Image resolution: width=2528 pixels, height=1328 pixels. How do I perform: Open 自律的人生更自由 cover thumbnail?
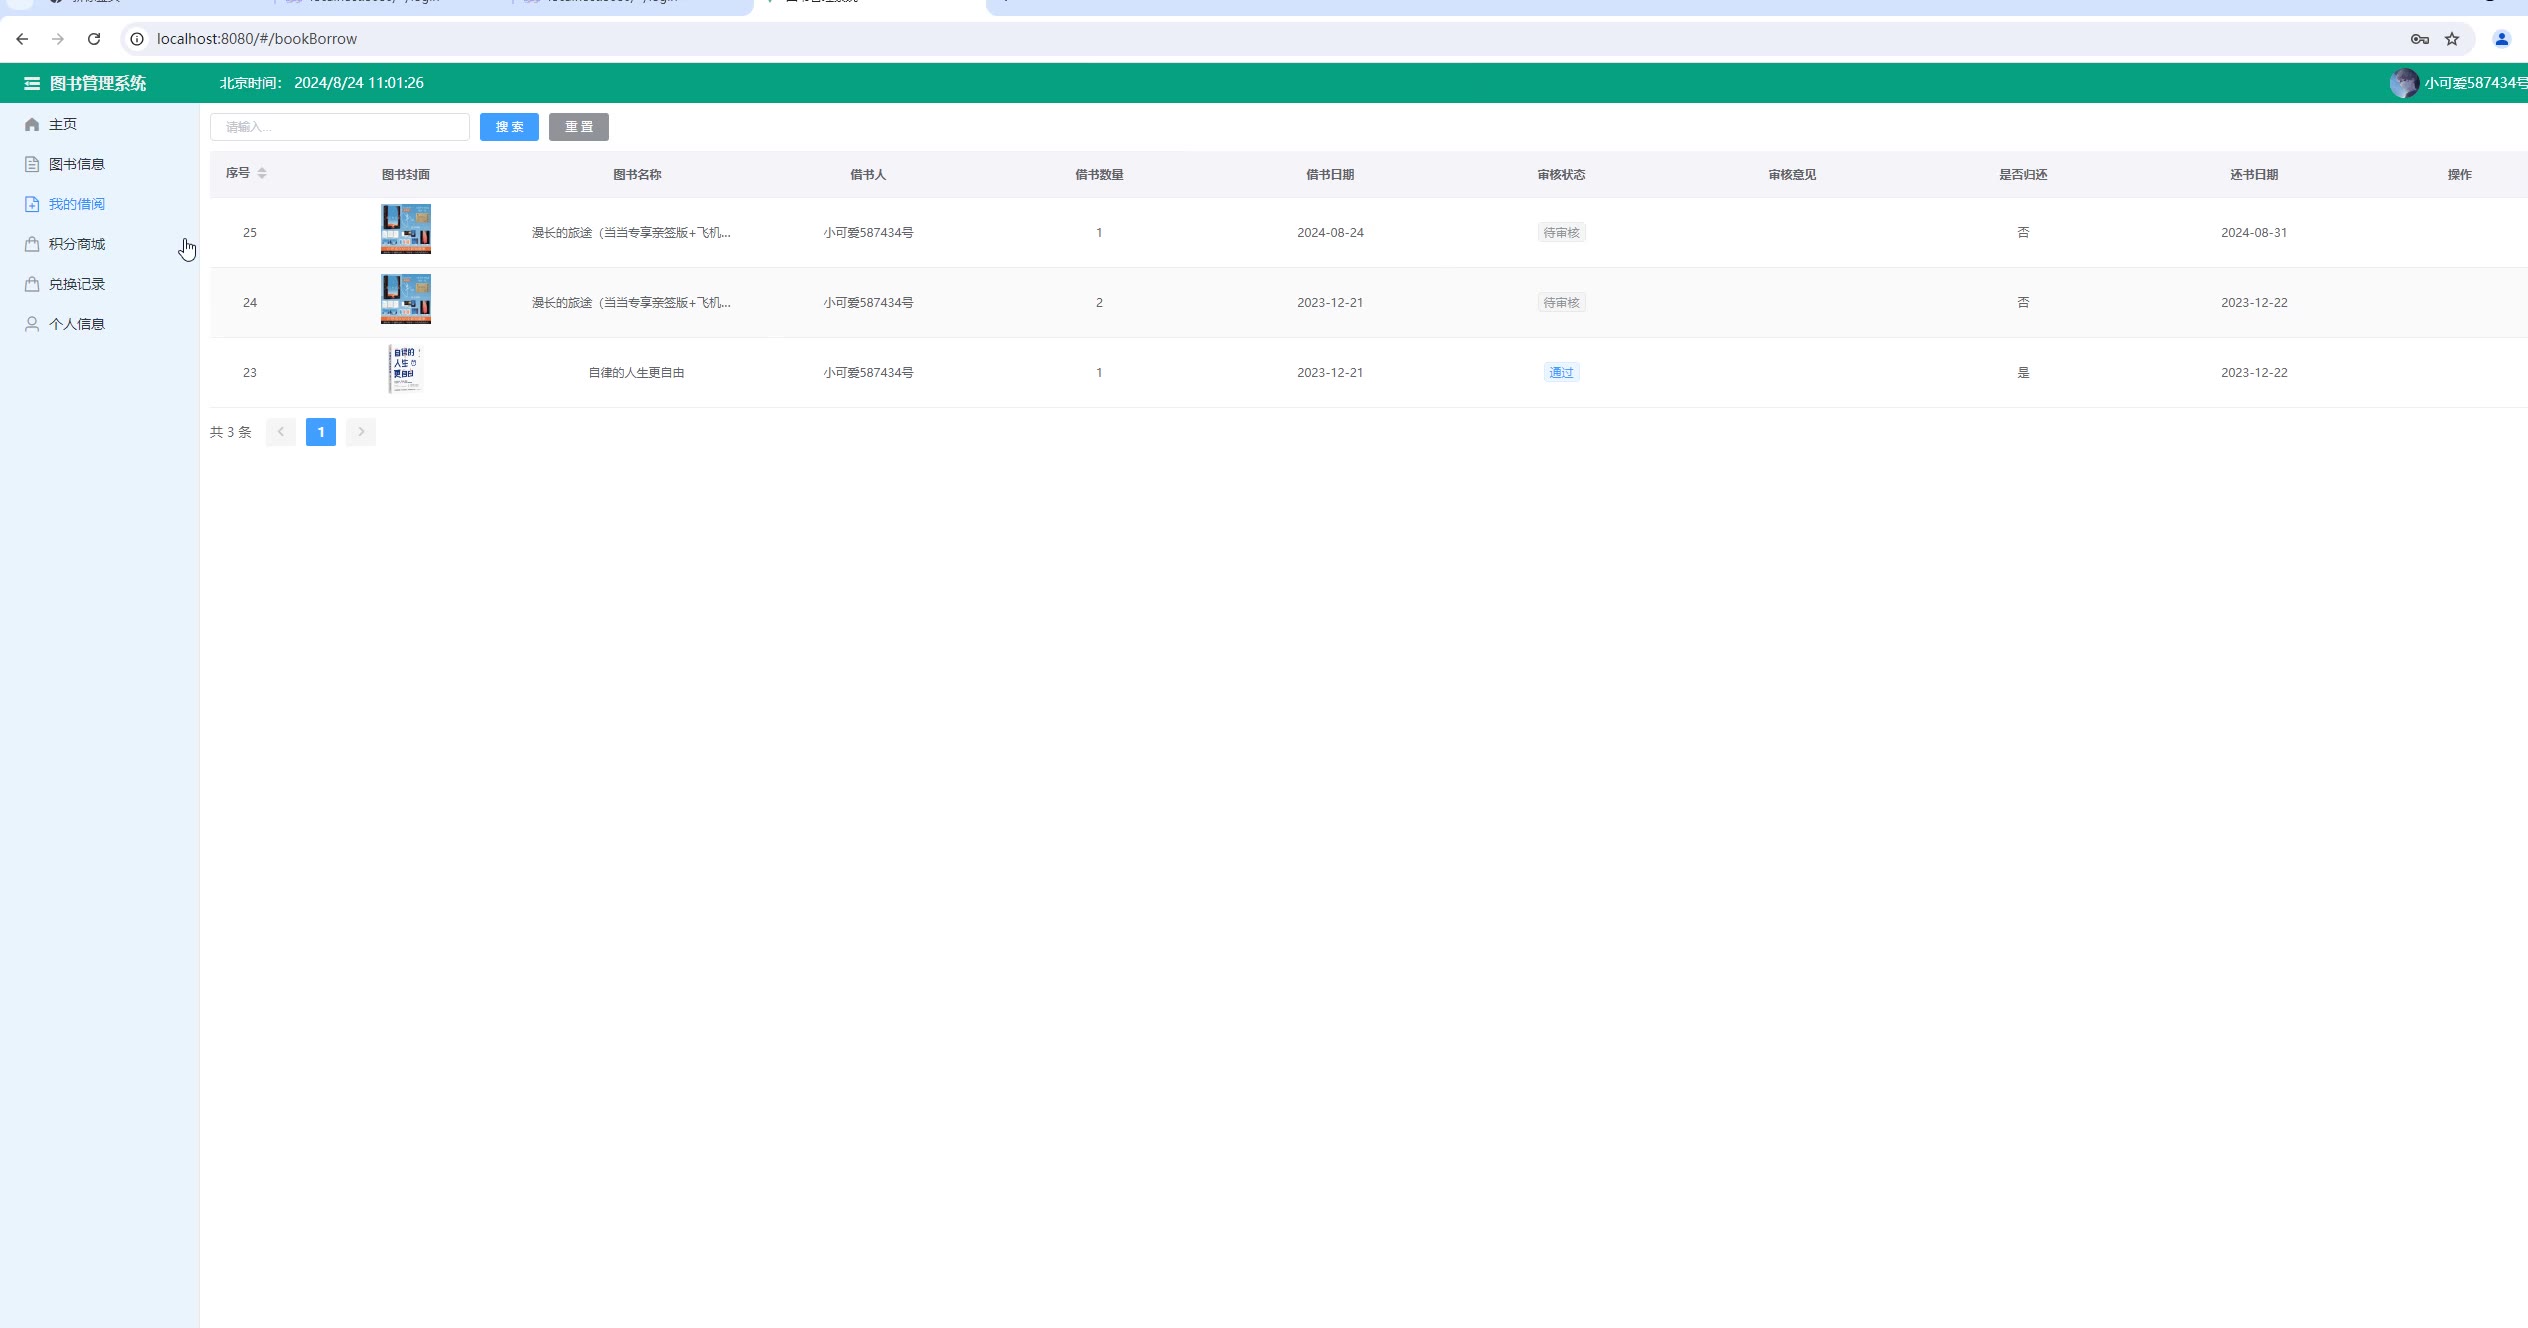[x=406, y=369]
